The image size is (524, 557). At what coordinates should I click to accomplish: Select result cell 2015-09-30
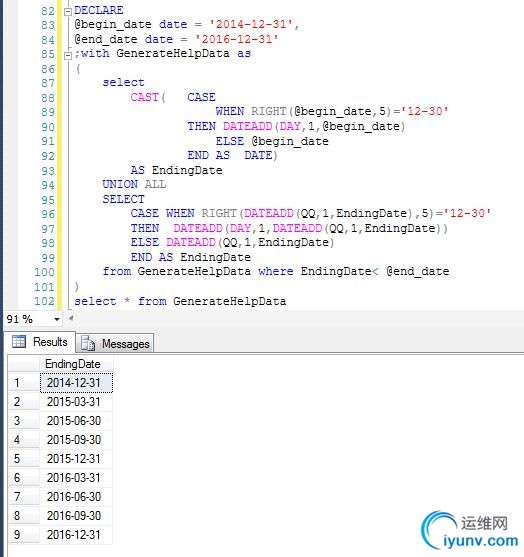point(76,440)
